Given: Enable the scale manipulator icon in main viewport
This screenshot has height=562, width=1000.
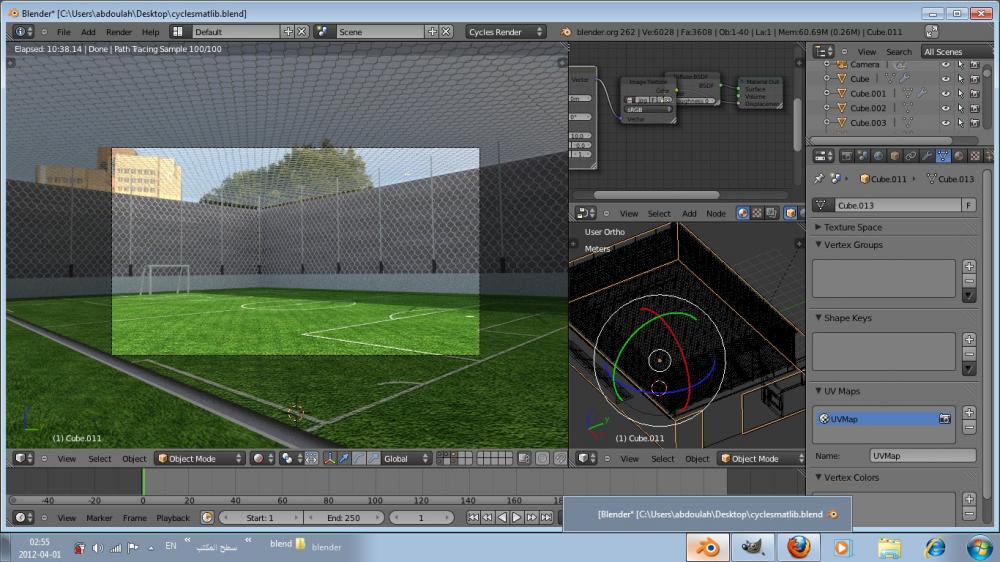Looking at the screenshot, I should coord(374,458).
